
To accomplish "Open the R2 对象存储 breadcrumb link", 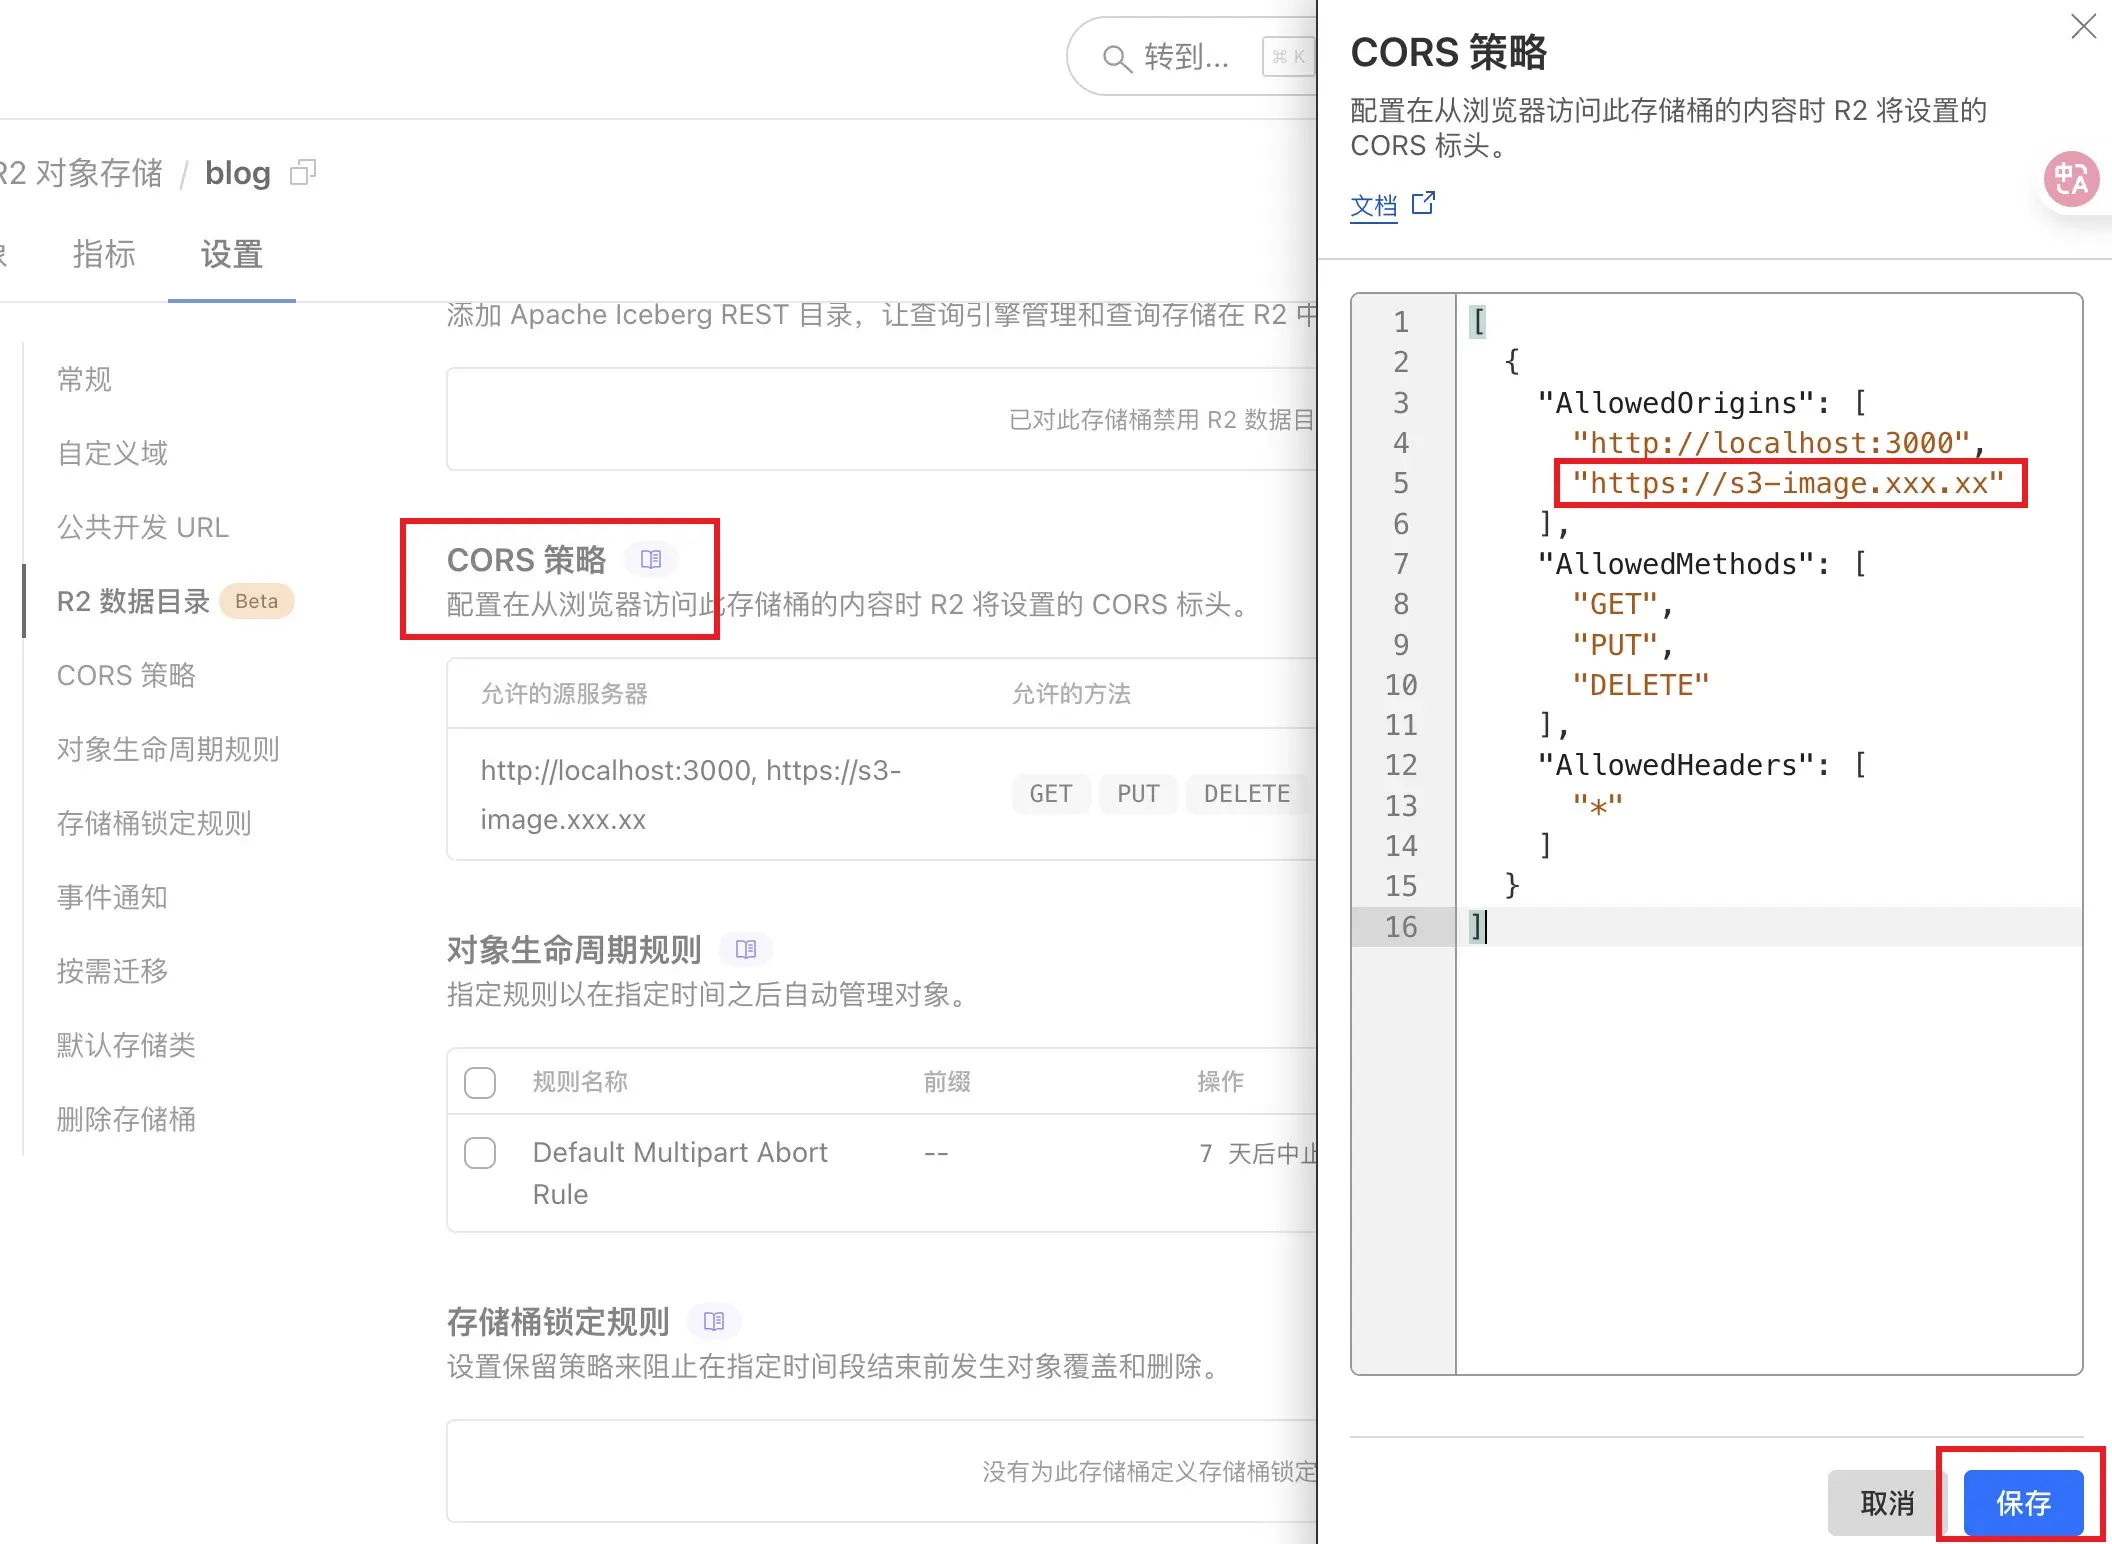I will point(82,172).
